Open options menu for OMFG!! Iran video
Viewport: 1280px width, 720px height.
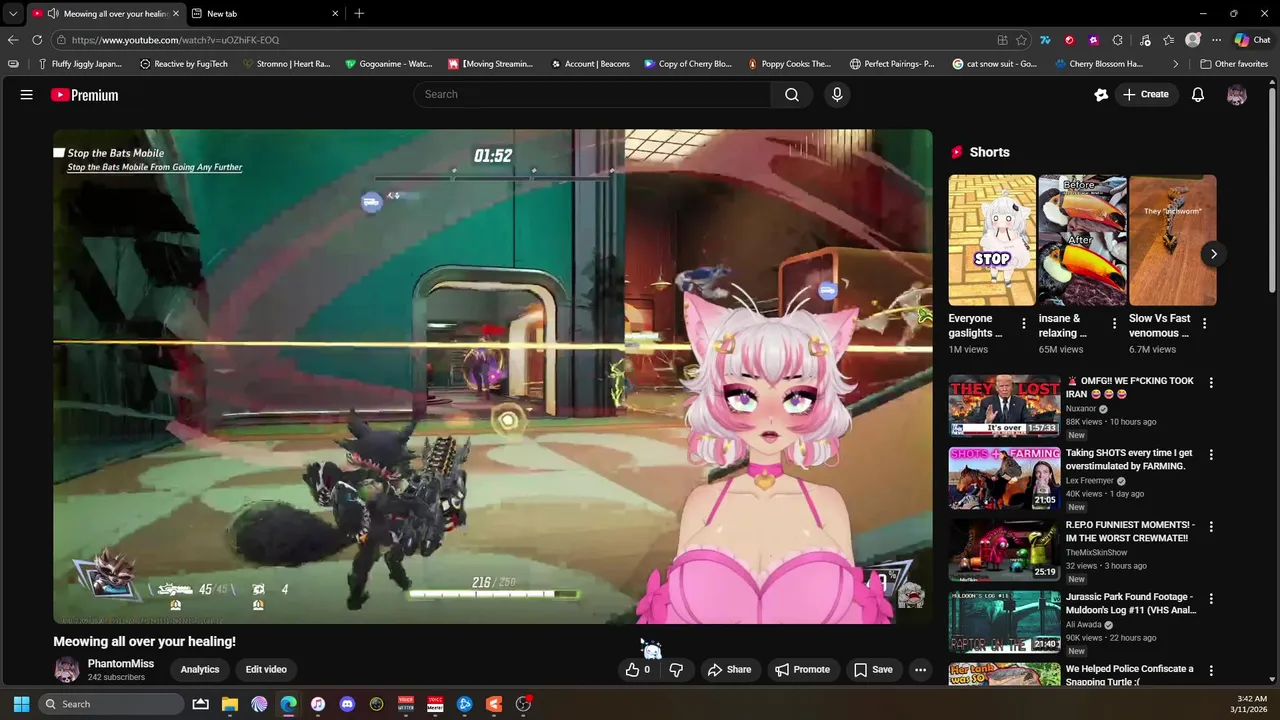coord(1211,383)
